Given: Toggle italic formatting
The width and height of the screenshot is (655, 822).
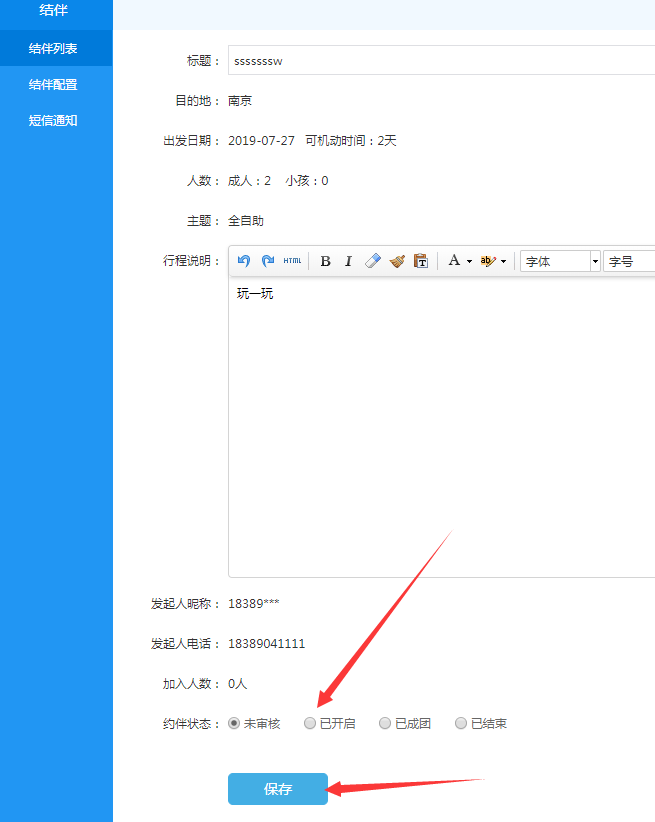Looking at the screenshot, I should [348, 261].
